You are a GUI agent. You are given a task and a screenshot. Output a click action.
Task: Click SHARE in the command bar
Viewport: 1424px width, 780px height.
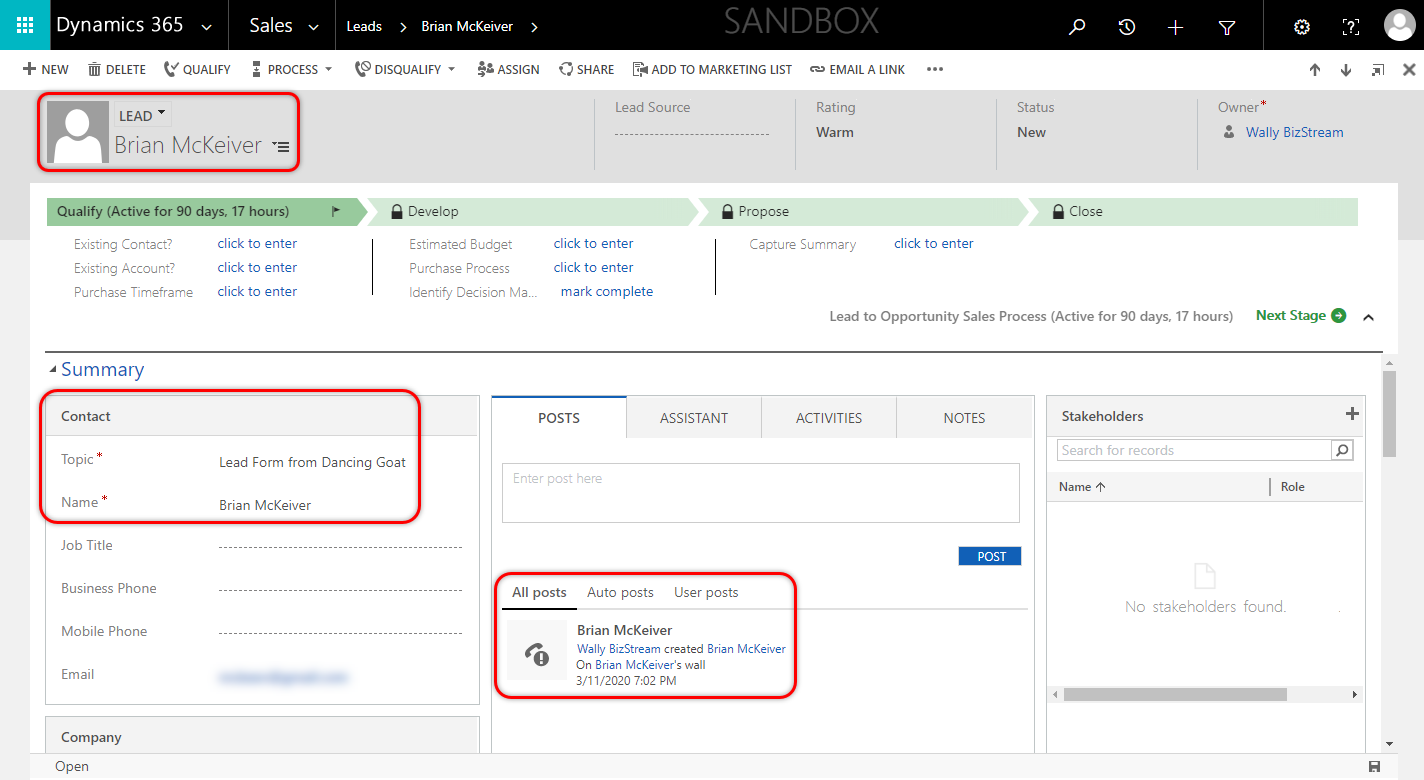(587, 69)
